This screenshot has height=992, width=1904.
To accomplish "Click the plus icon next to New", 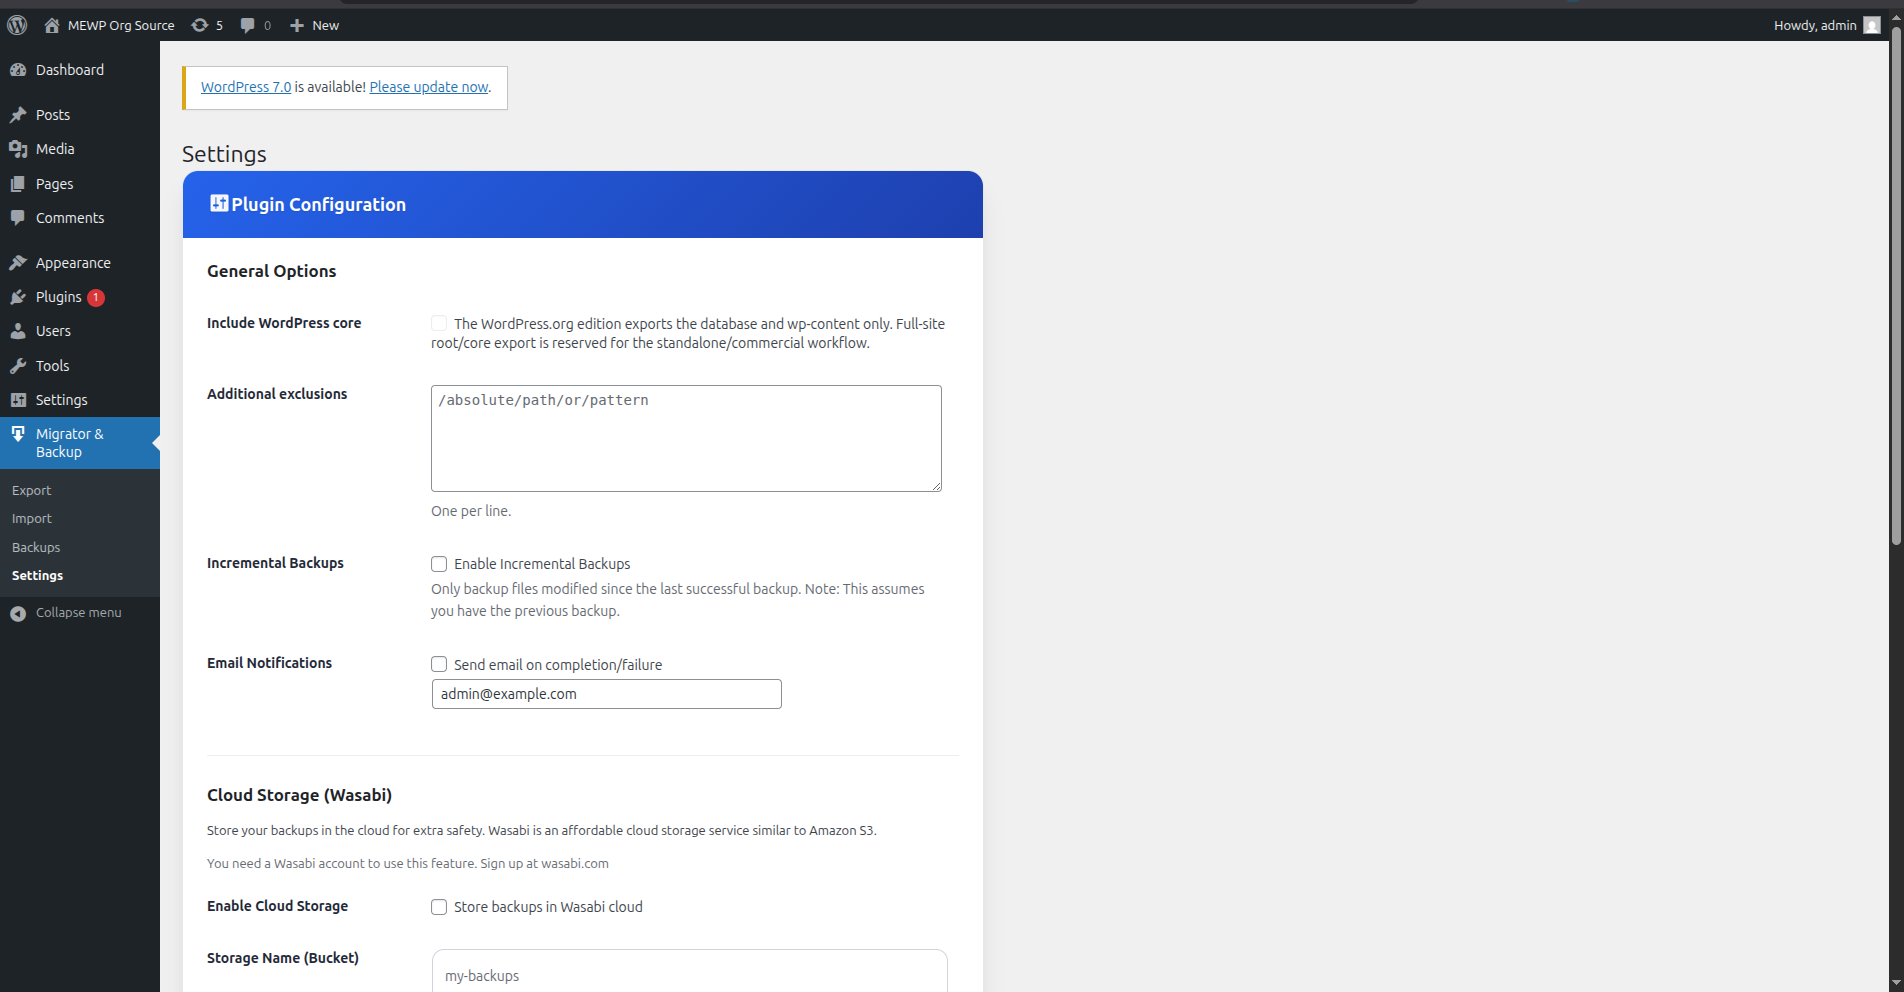I will pyautogui.click(x=297, y=25).
